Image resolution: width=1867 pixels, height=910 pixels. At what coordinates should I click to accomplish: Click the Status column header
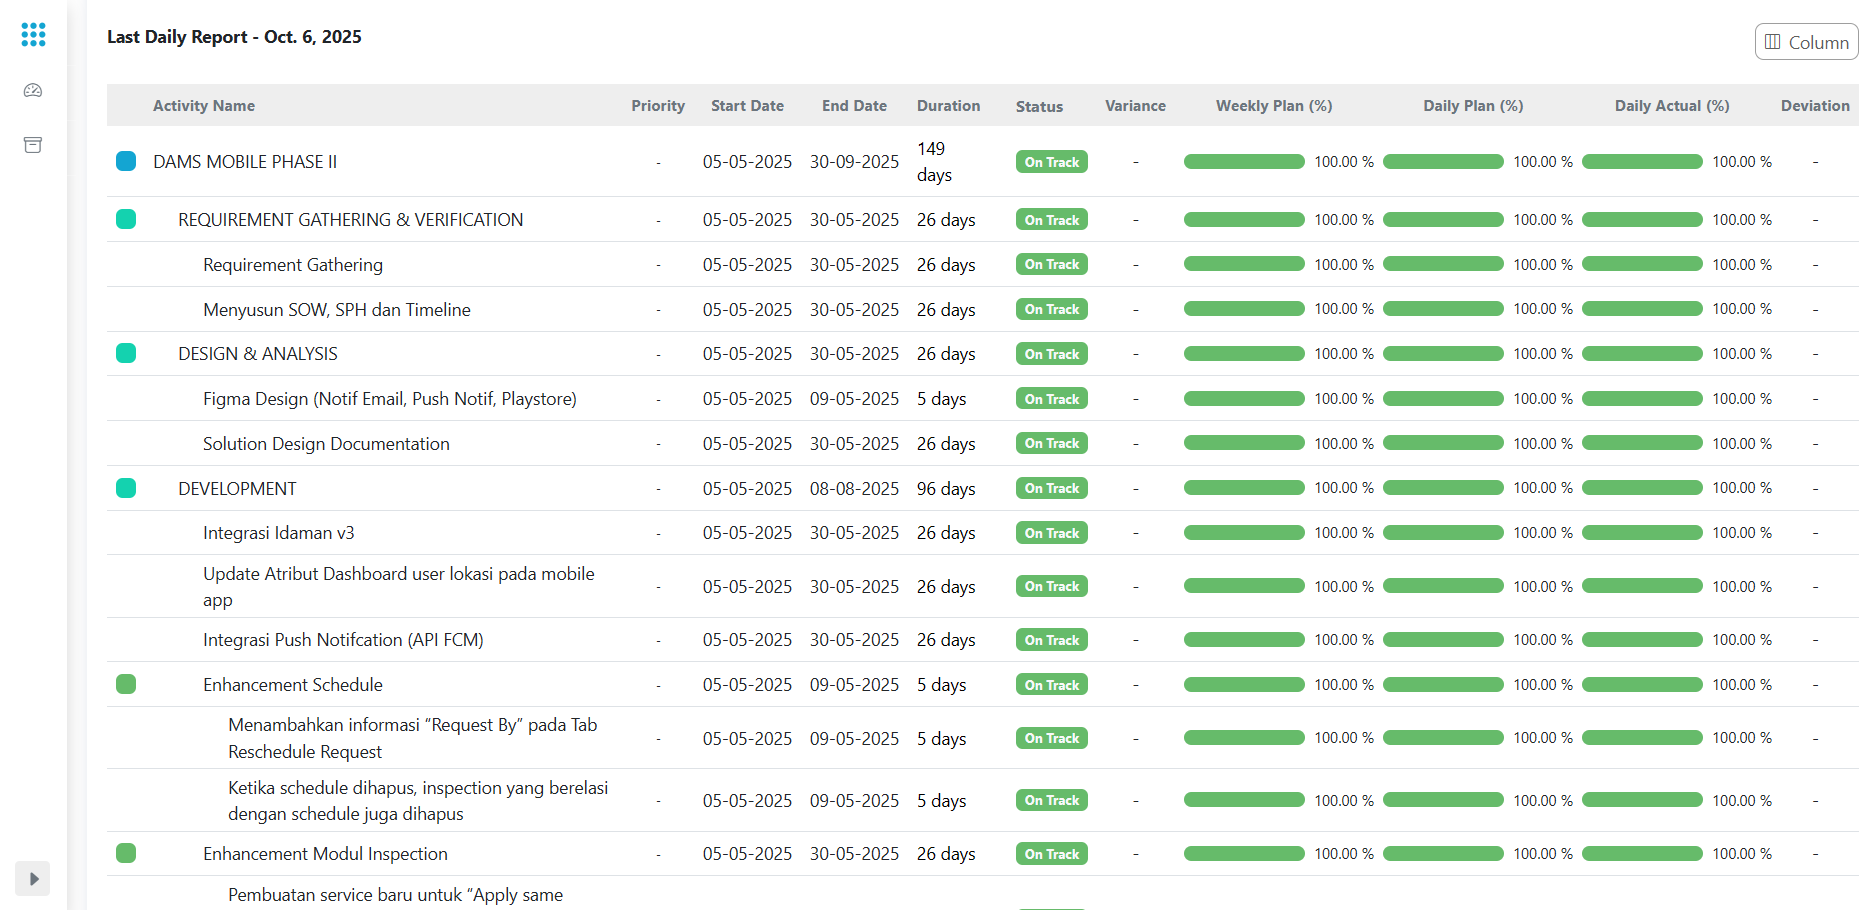1039,107
